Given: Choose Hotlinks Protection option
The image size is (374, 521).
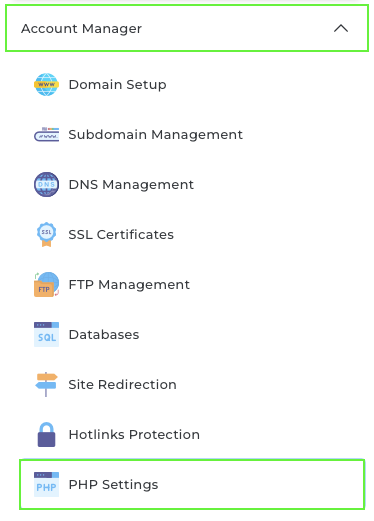Looking at the screenshot, I should 134,435.
